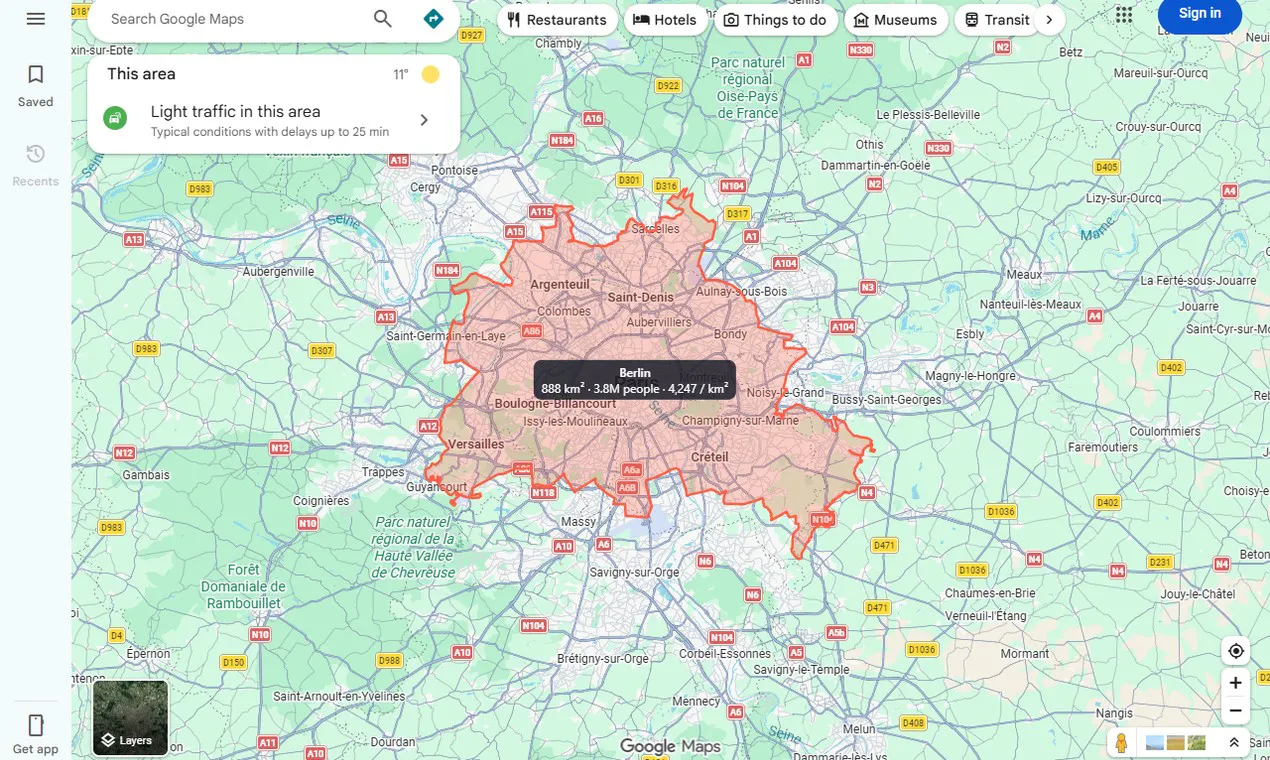The image size is (1270, 760).
Task: Open the Layers satellite thumbnail
Action: point(131,718)
